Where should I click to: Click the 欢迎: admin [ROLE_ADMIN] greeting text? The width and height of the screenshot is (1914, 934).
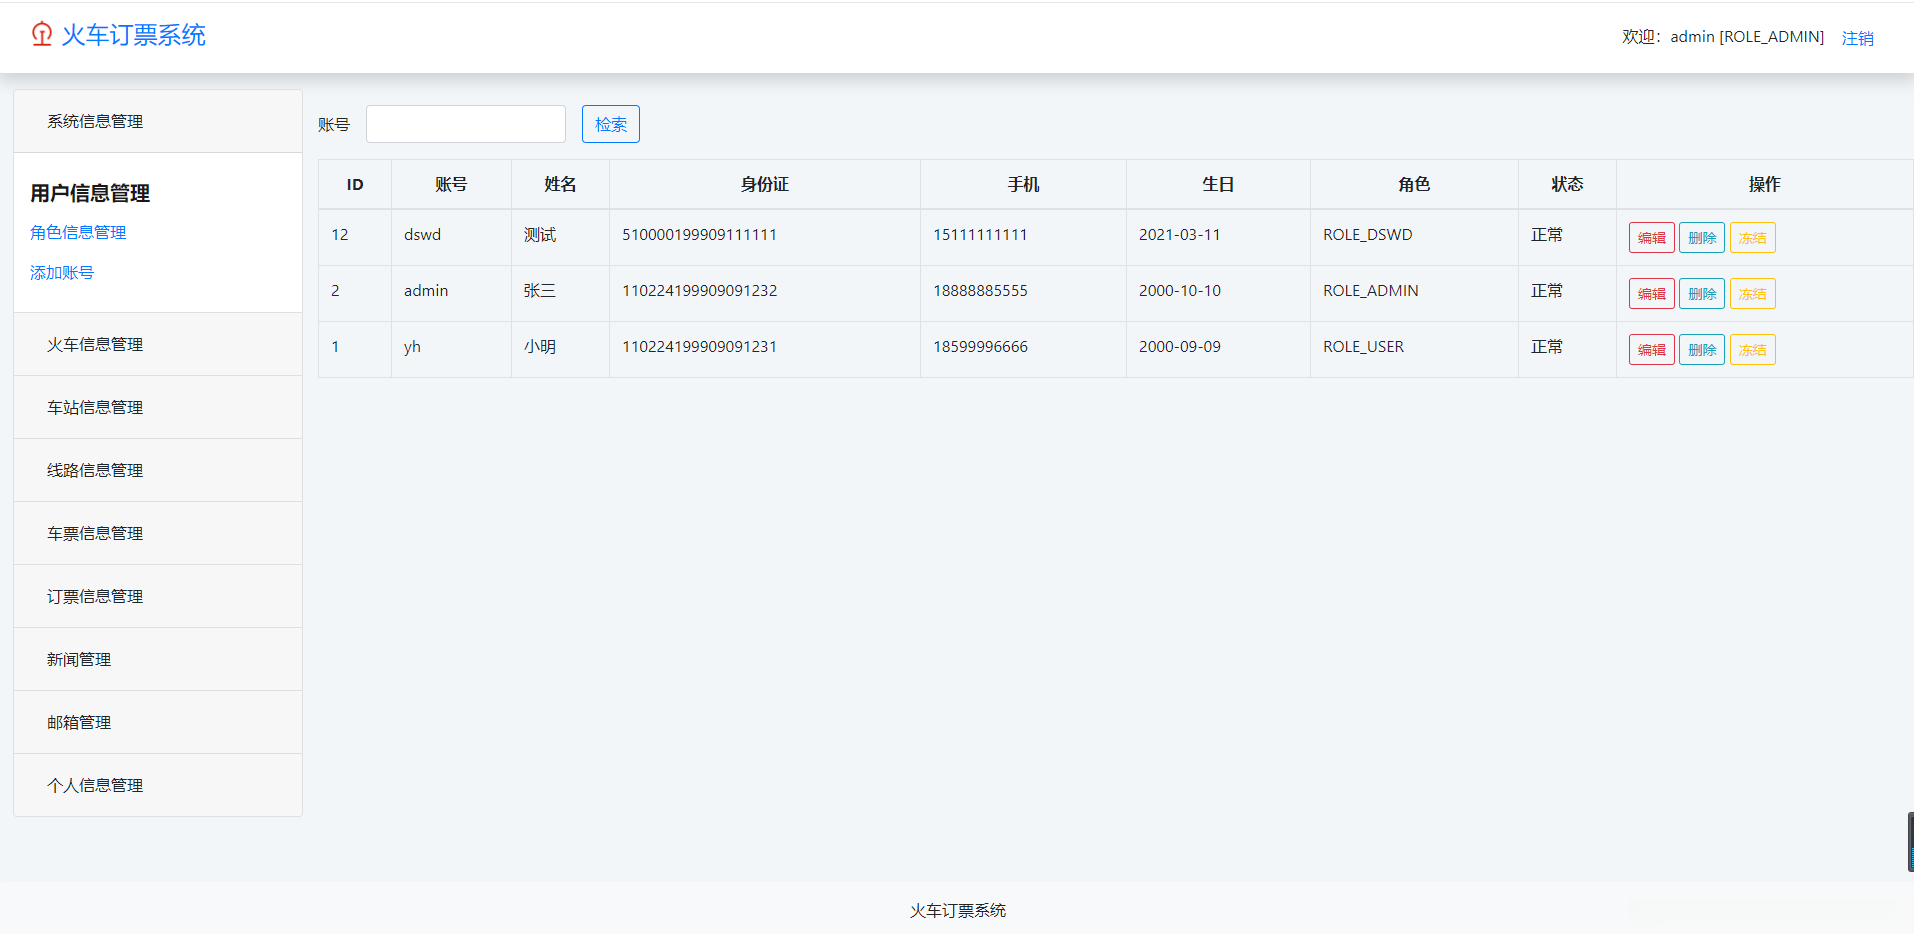click(x=1723, y=37)
